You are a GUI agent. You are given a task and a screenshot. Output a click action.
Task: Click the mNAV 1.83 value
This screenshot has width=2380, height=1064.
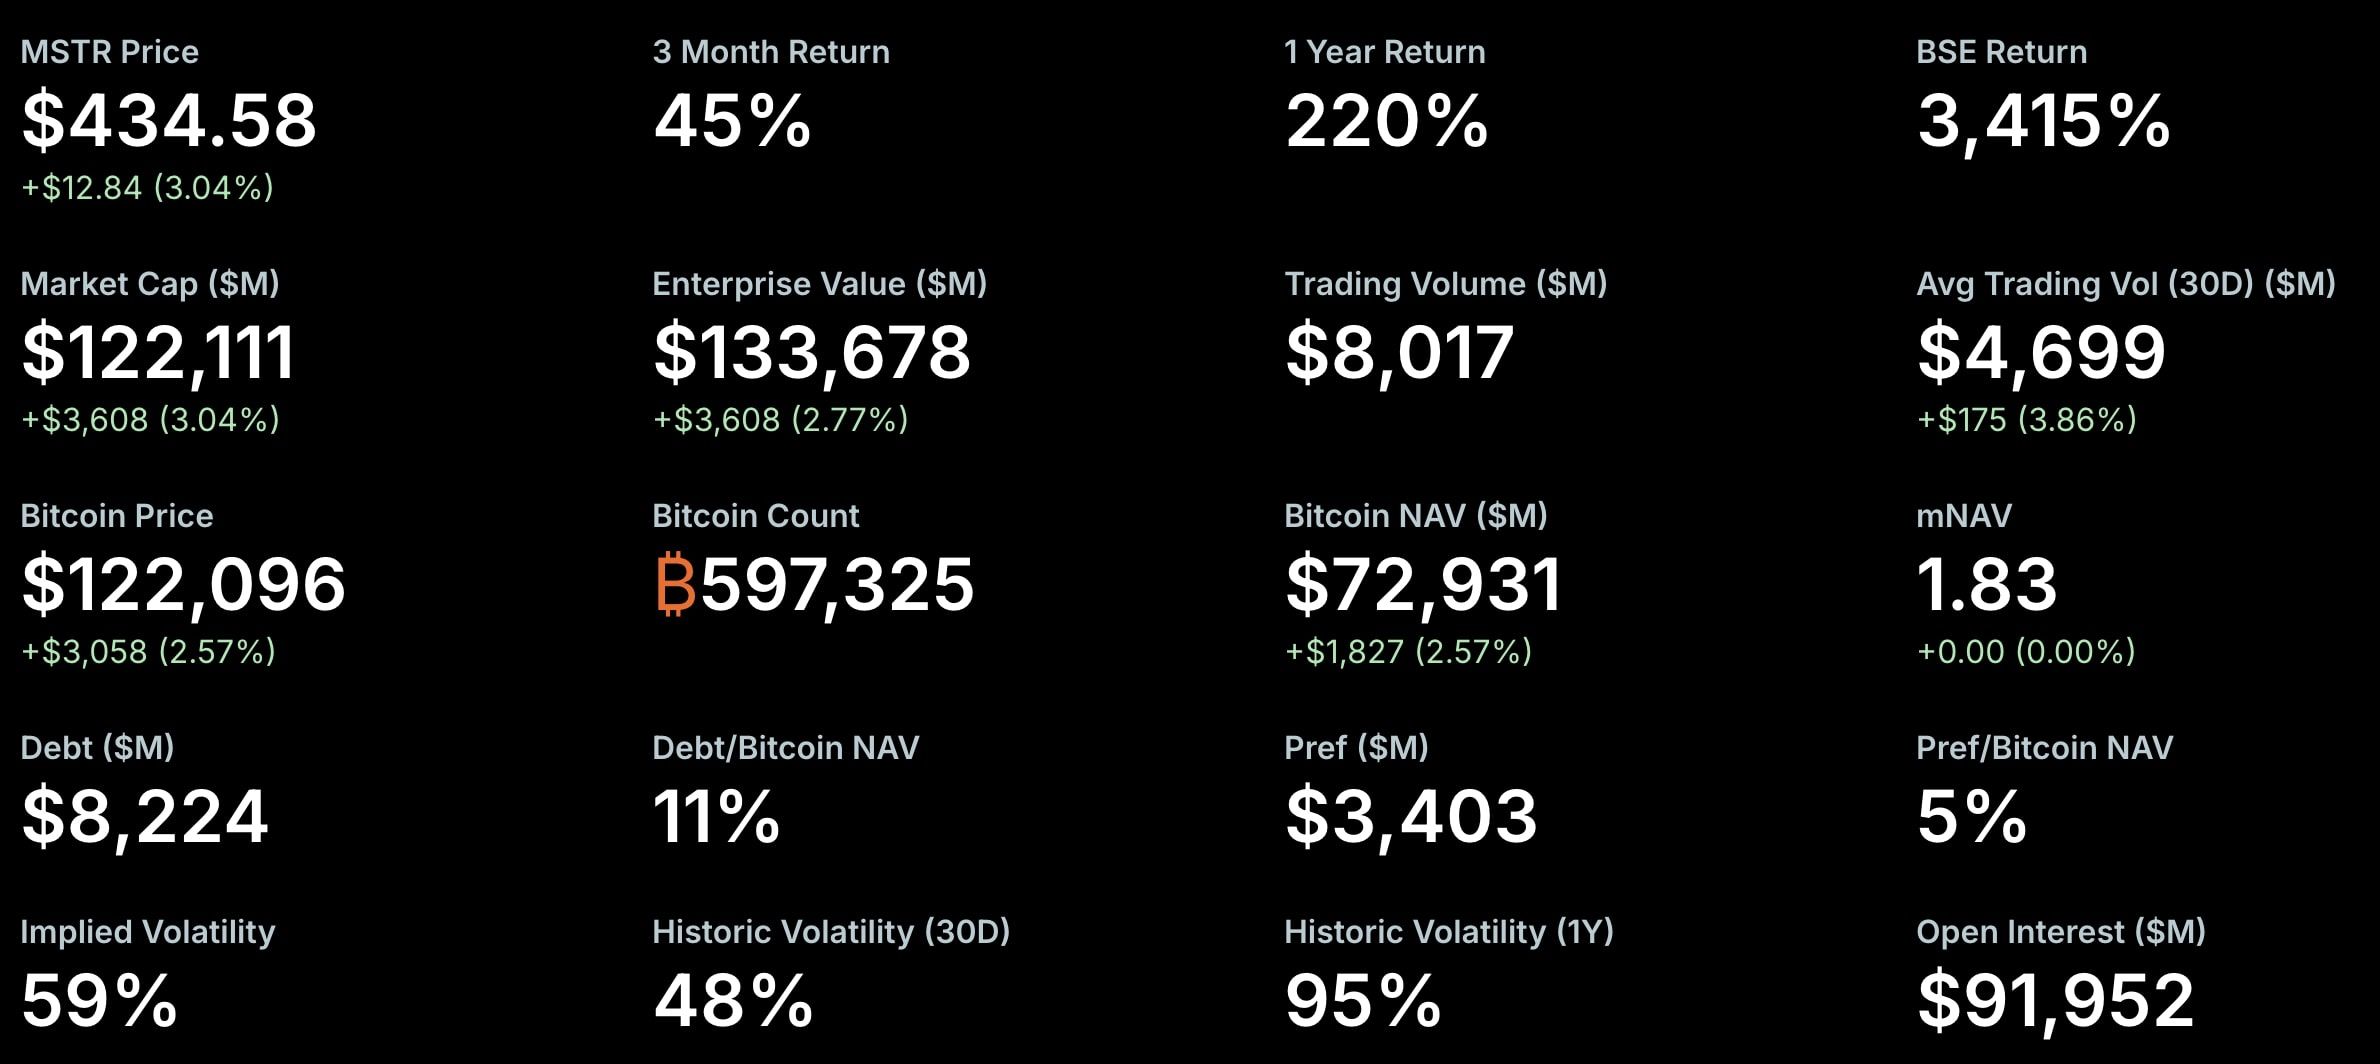tap(1986, 585)
